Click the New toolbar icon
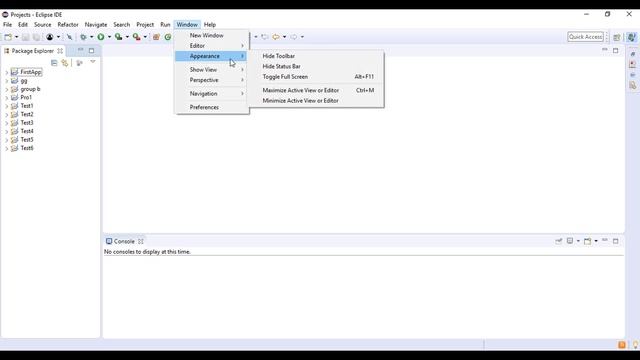 click(x=8, y=37)
